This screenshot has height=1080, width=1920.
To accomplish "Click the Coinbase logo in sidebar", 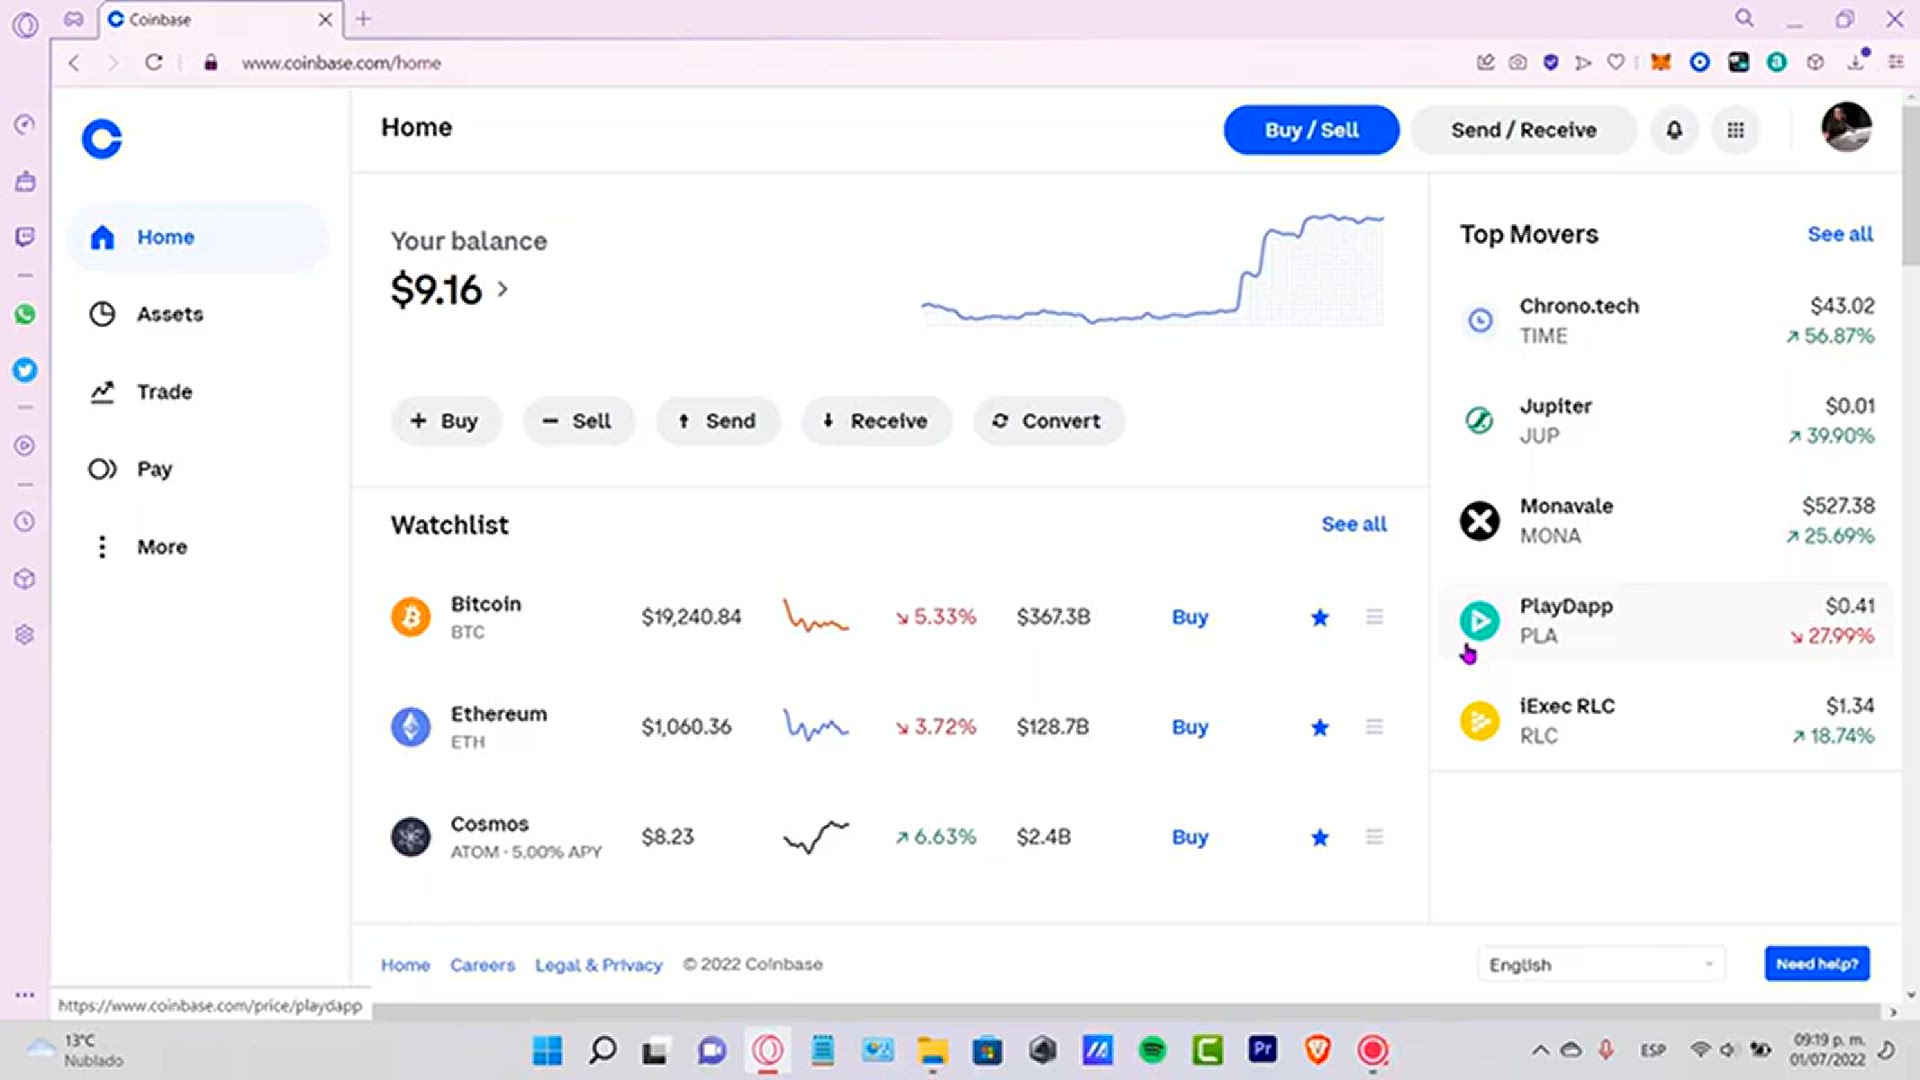I will 102,139.
